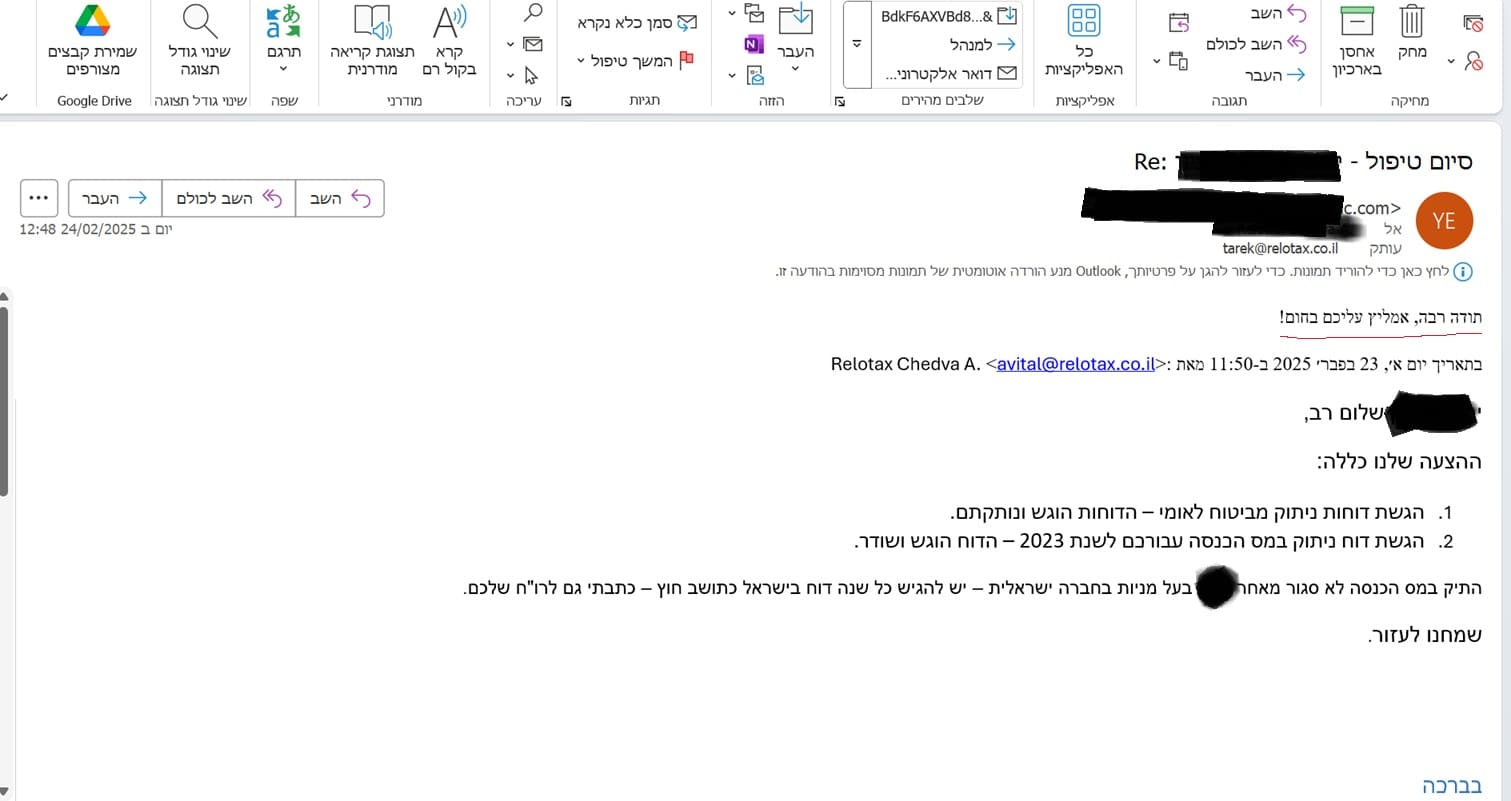
Task: Click the trash icon to delete message
Action: [1411, 22]
